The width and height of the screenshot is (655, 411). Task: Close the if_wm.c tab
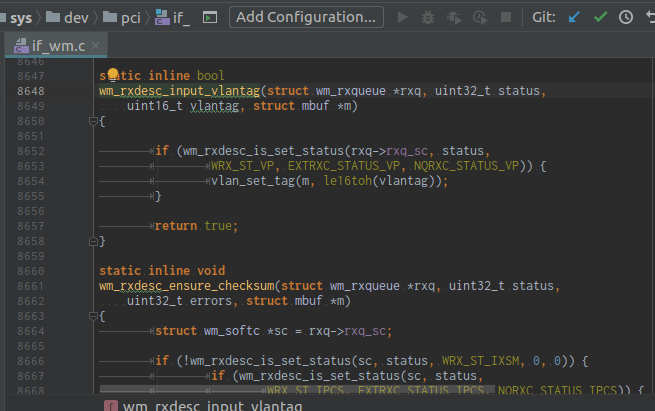coord(96,46)
